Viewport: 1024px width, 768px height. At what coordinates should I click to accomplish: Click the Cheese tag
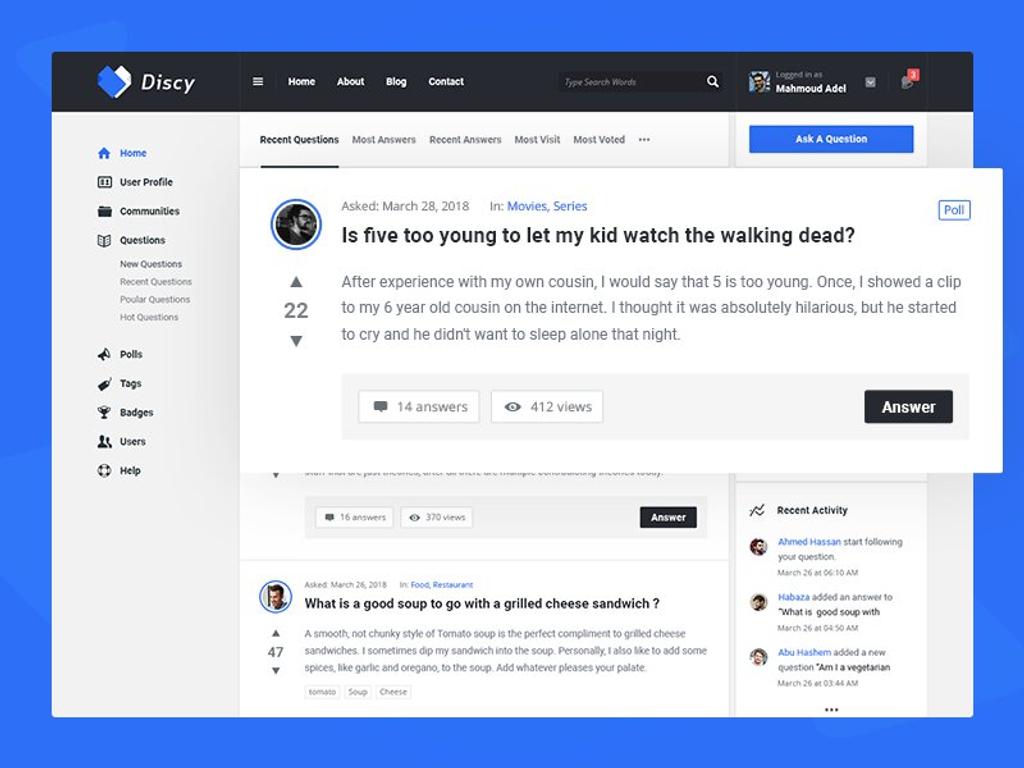393,692
